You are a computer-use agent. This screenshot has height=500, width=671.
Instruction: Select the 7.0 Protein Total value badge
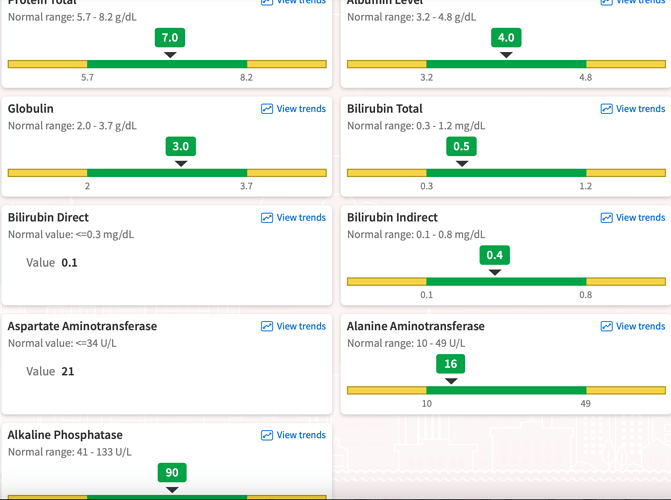[170, 38]
